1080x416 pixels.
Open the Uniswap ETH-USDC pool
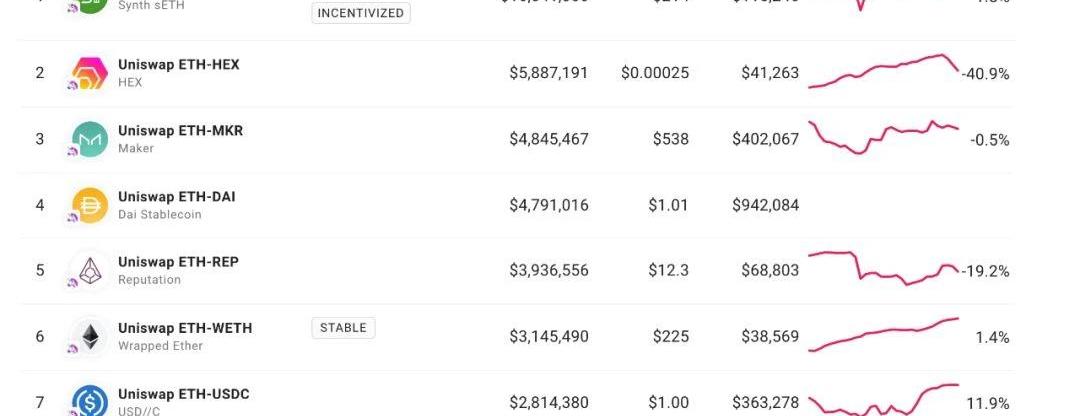click(184, 395)
